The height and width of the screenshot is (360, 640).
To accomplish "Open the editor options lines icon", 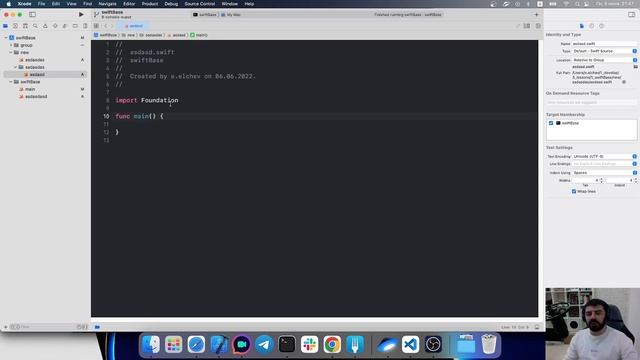I will [527, 26].
